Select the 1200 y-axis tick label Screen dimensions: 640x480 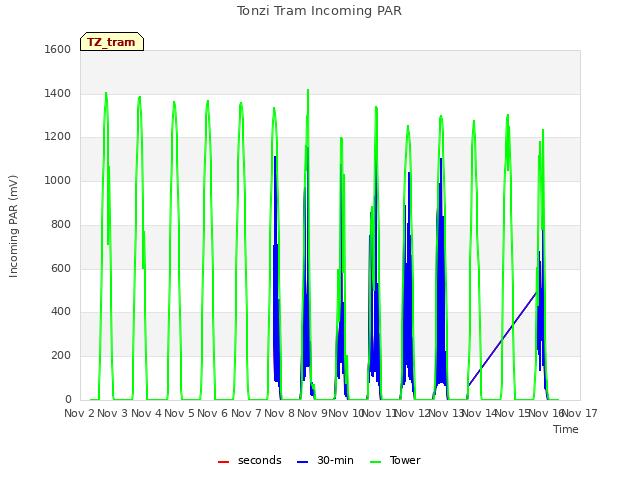click(x=58, y=137)
